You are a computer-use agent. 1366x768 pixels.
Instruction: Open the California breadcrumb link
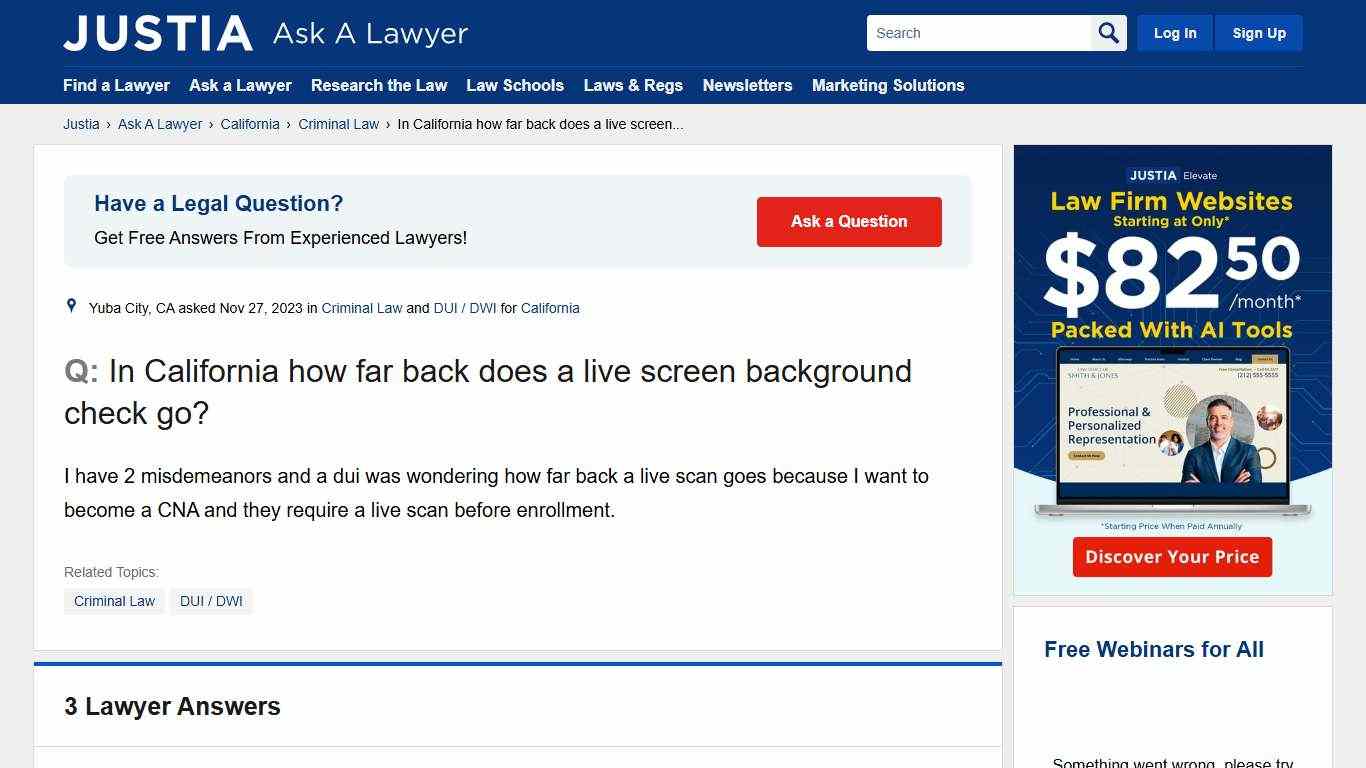pos(250,124)
